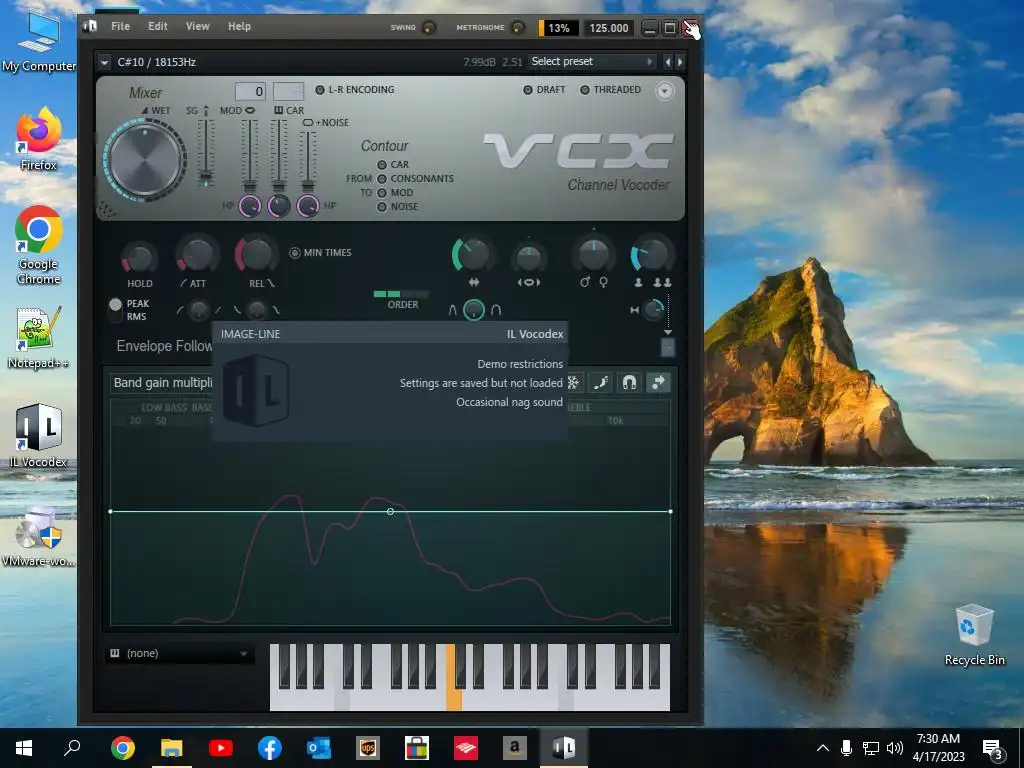Click the MOD high-pass knob
This screenshot has width=1024, height=768.
coord(249,206)
